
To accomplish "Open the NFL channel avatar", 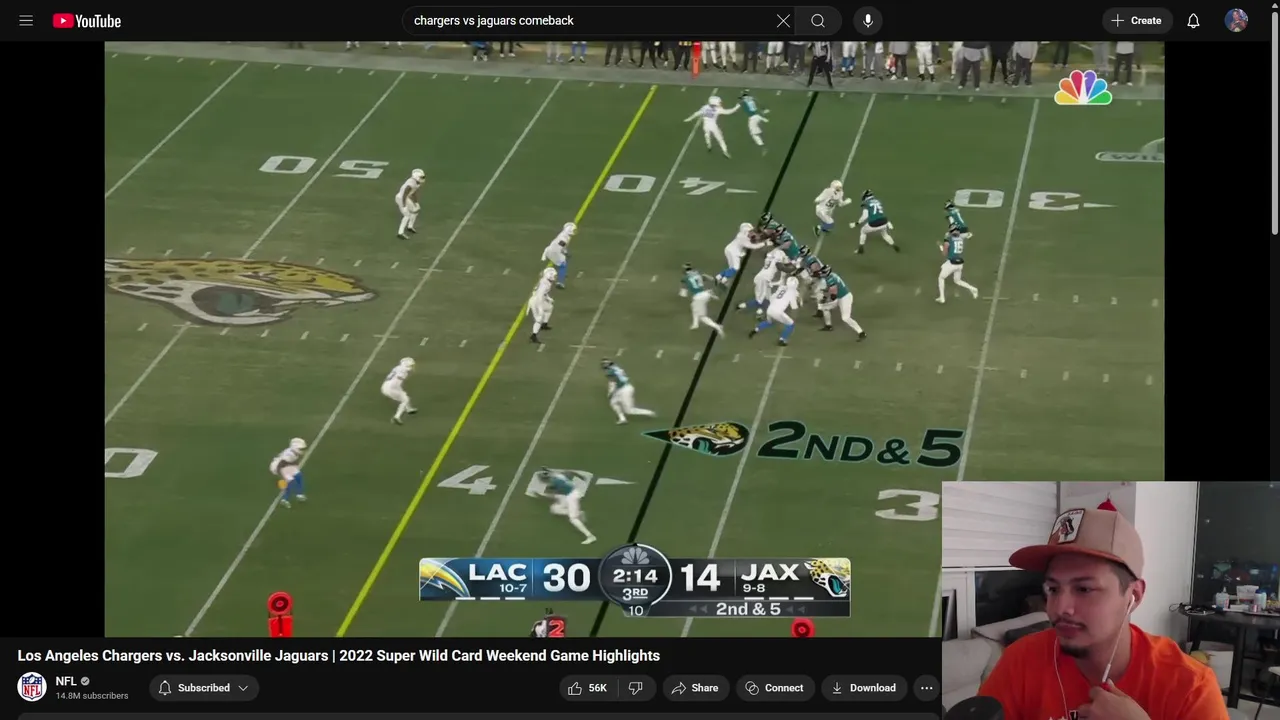I will [32, 687].
